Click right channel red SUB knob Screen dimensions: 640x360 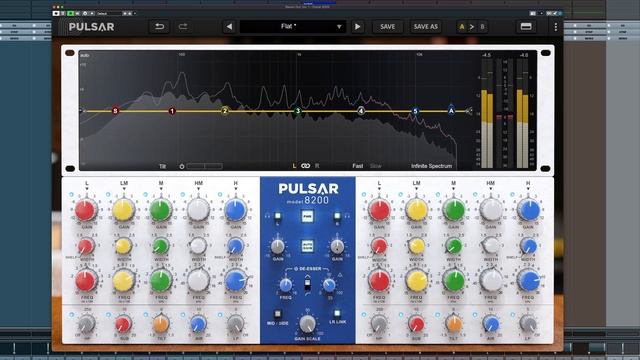[x=416, y=324]
